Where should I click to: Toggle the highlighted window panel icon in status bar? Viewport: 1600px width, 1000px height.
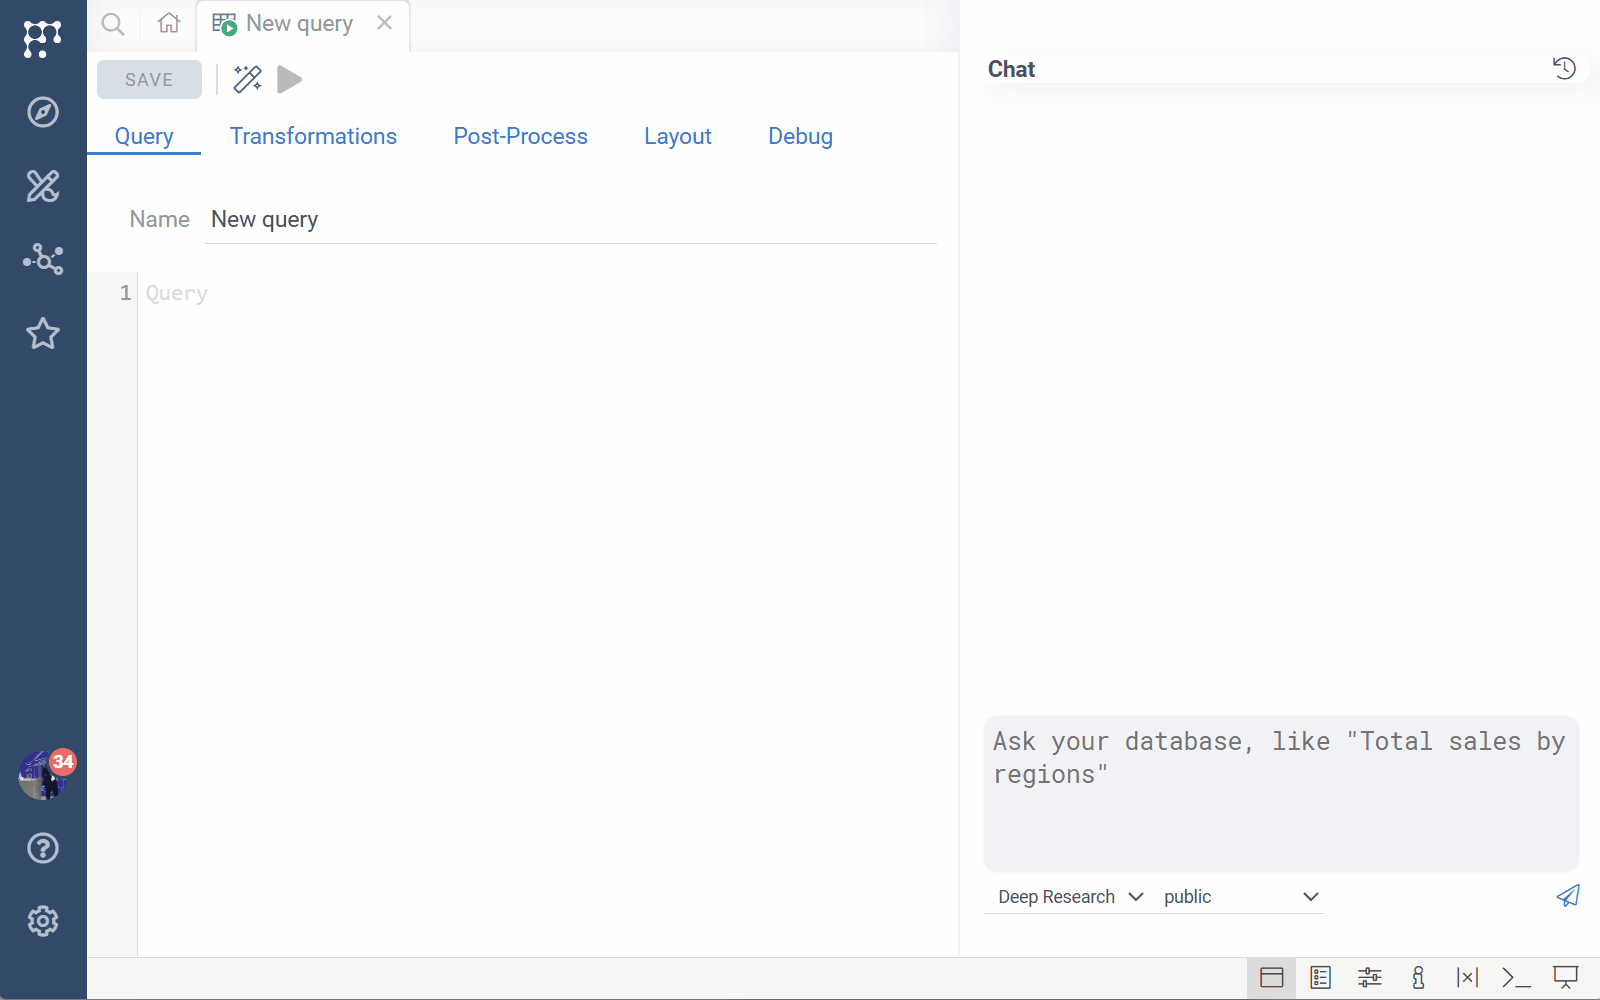point(1271,978)
